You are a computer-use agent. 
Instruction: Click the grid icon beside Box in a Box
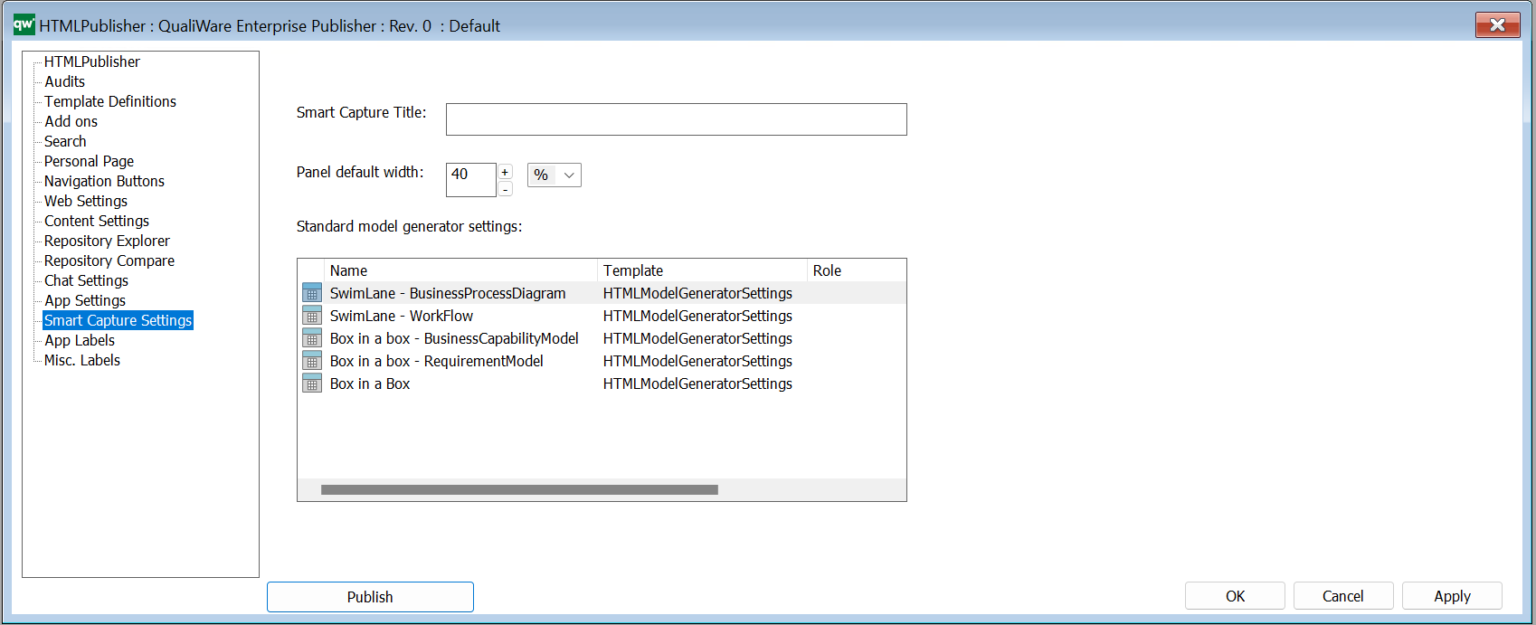coord(311,384)
